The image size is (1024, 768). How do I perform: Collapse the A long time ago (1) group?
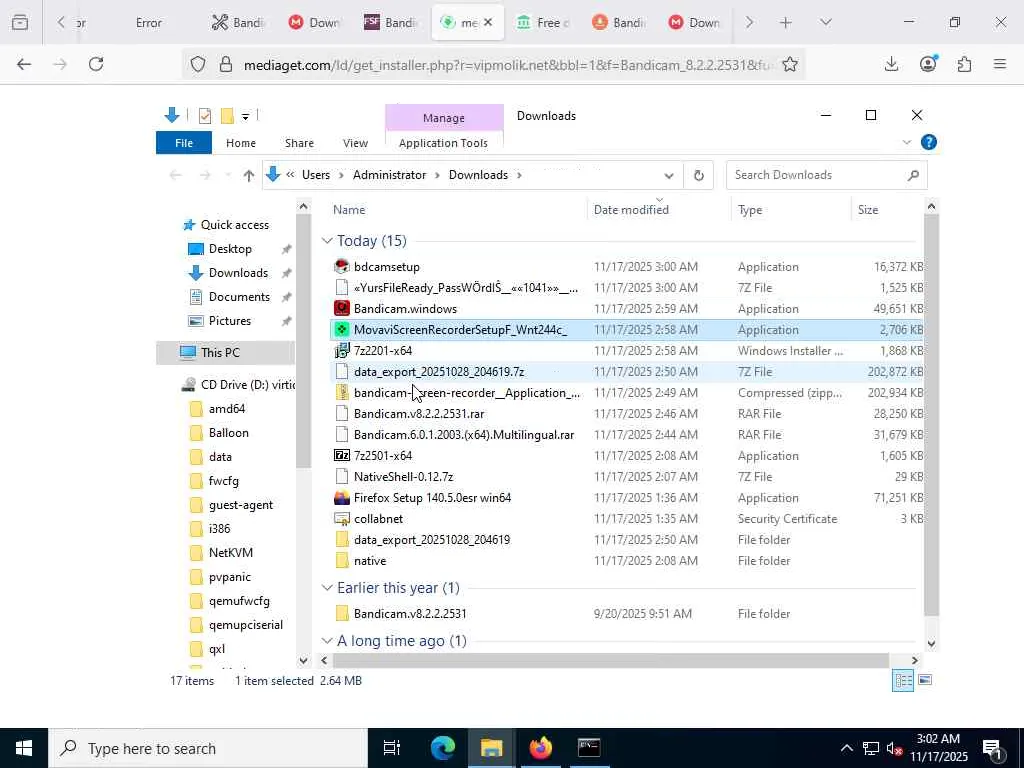coord(327,641)
